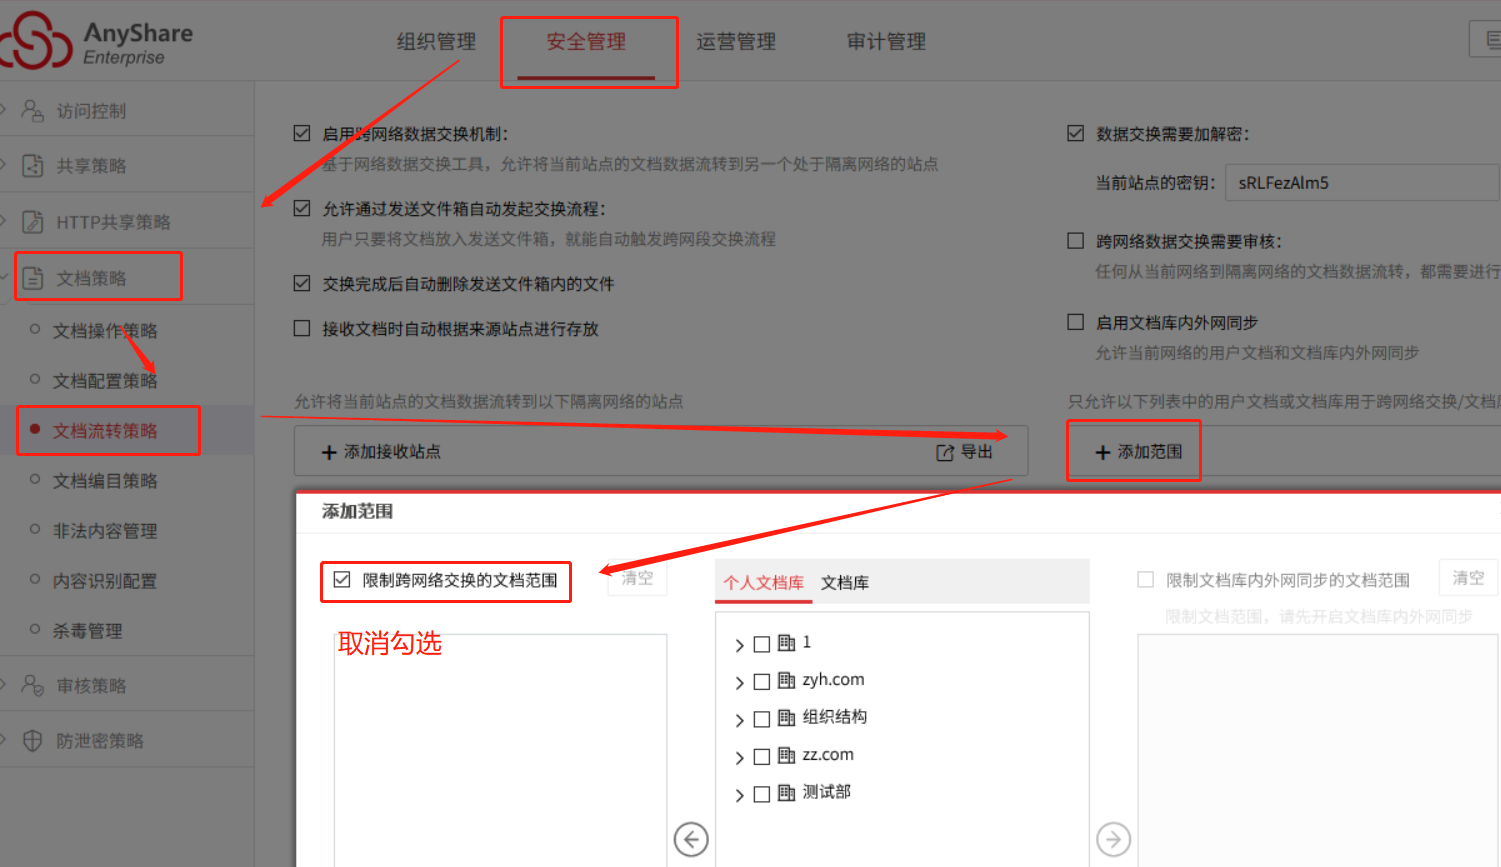
Task: Enable 跨网络数据交换需要审核 checkbox
Action: [1076, 240]
